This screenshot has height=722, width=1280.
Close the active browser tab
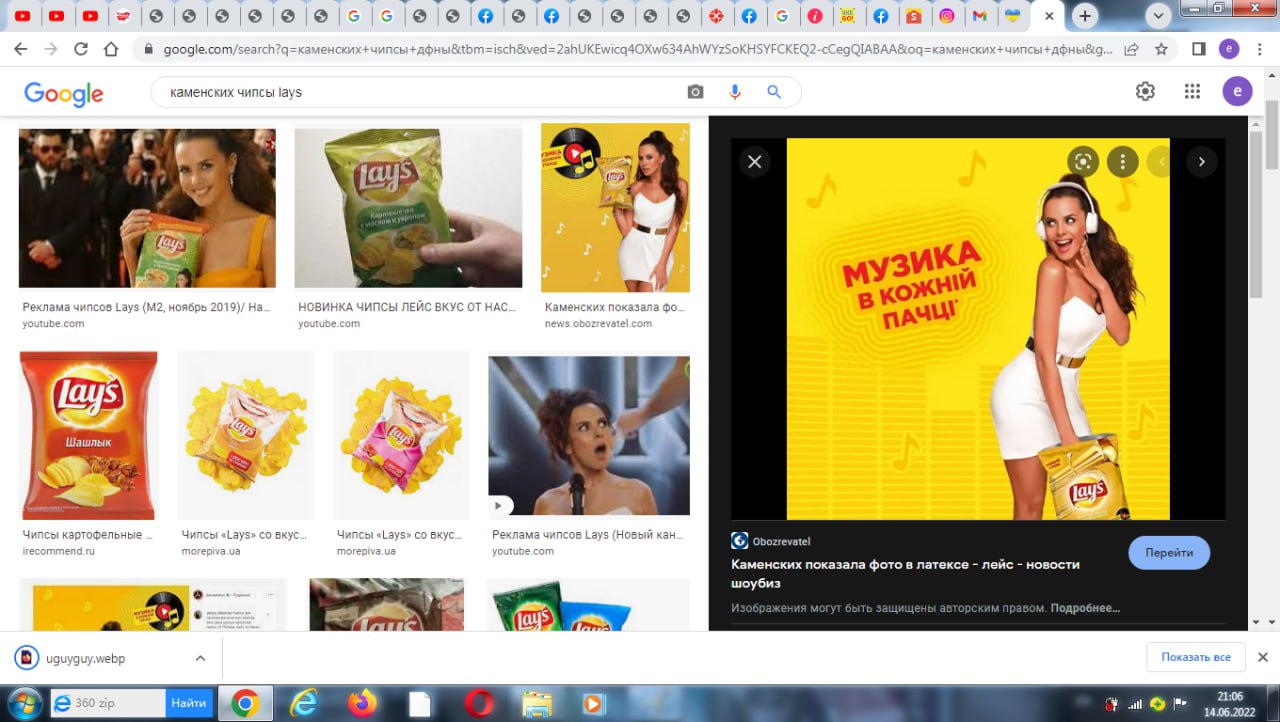pos(1048,16)
